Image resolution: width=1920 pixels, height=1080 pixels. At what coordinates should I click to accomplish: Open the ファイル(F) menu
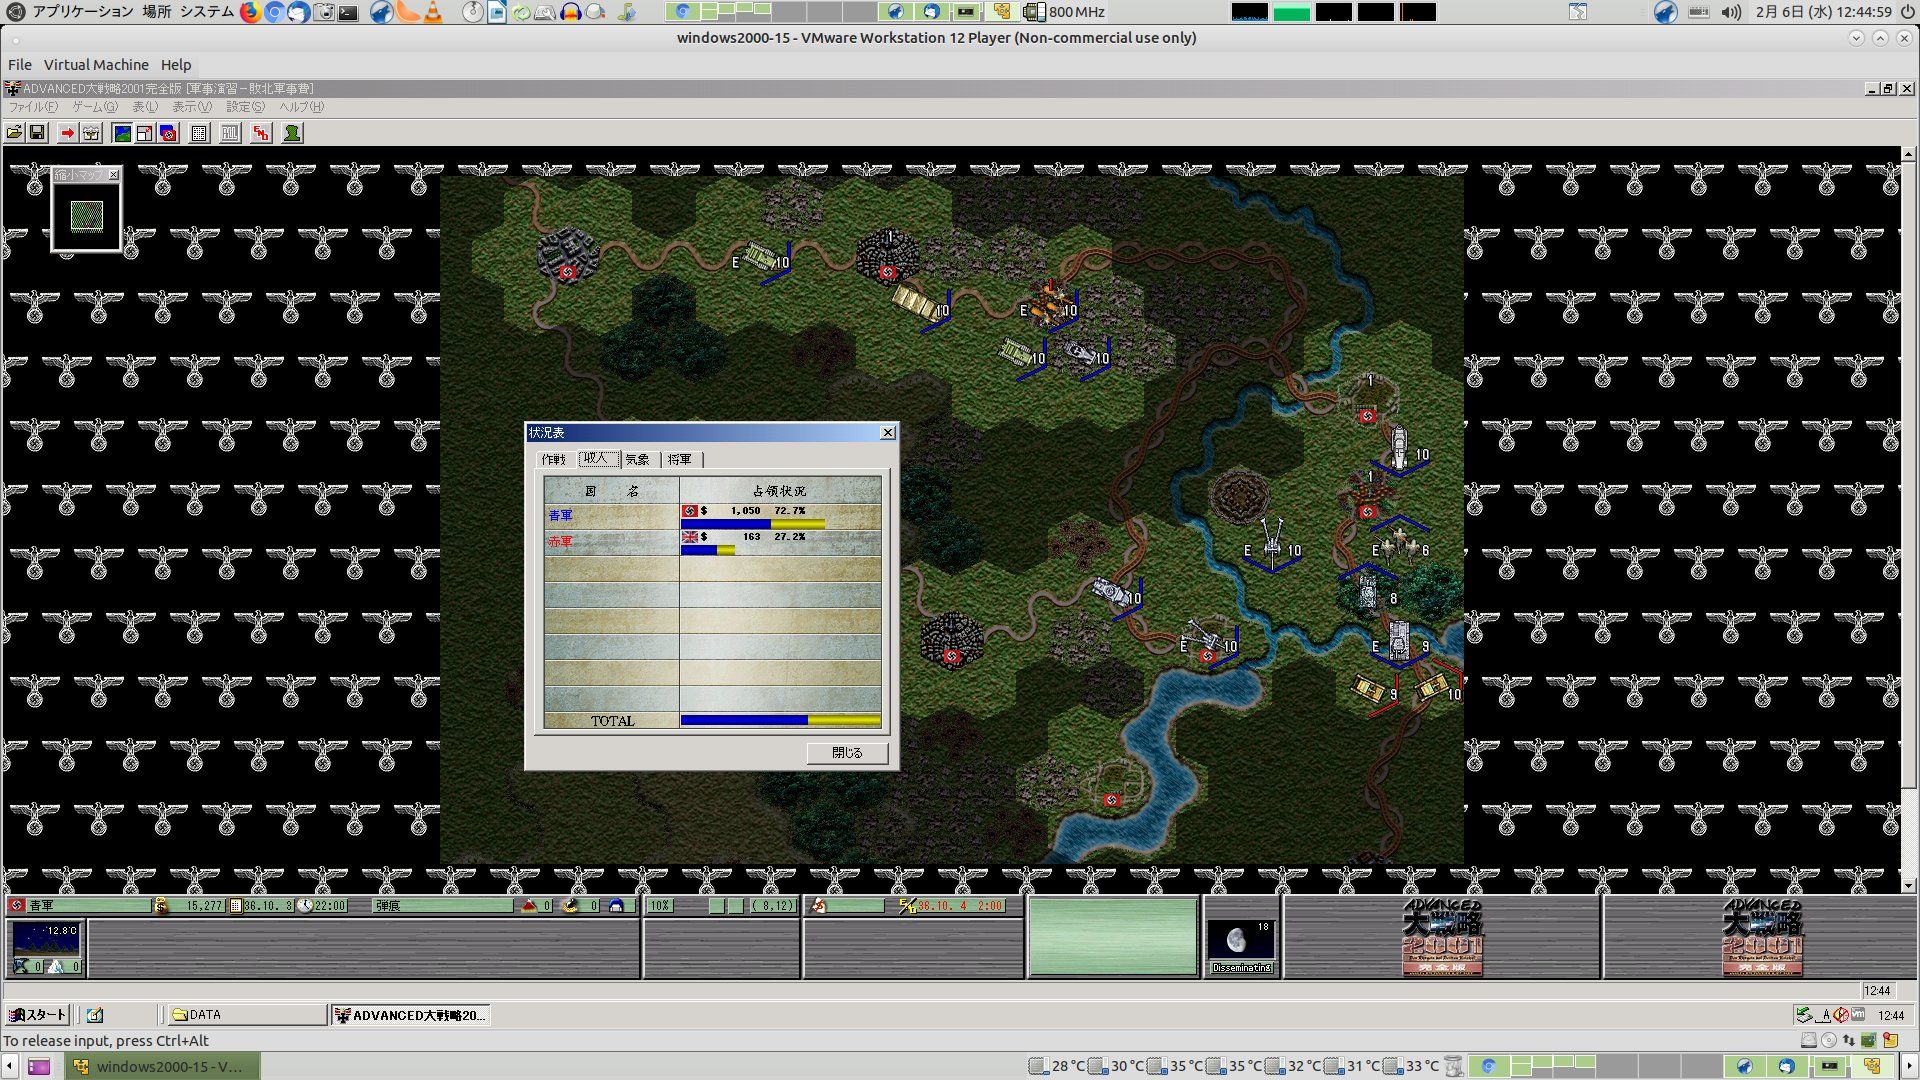(33, 107)
